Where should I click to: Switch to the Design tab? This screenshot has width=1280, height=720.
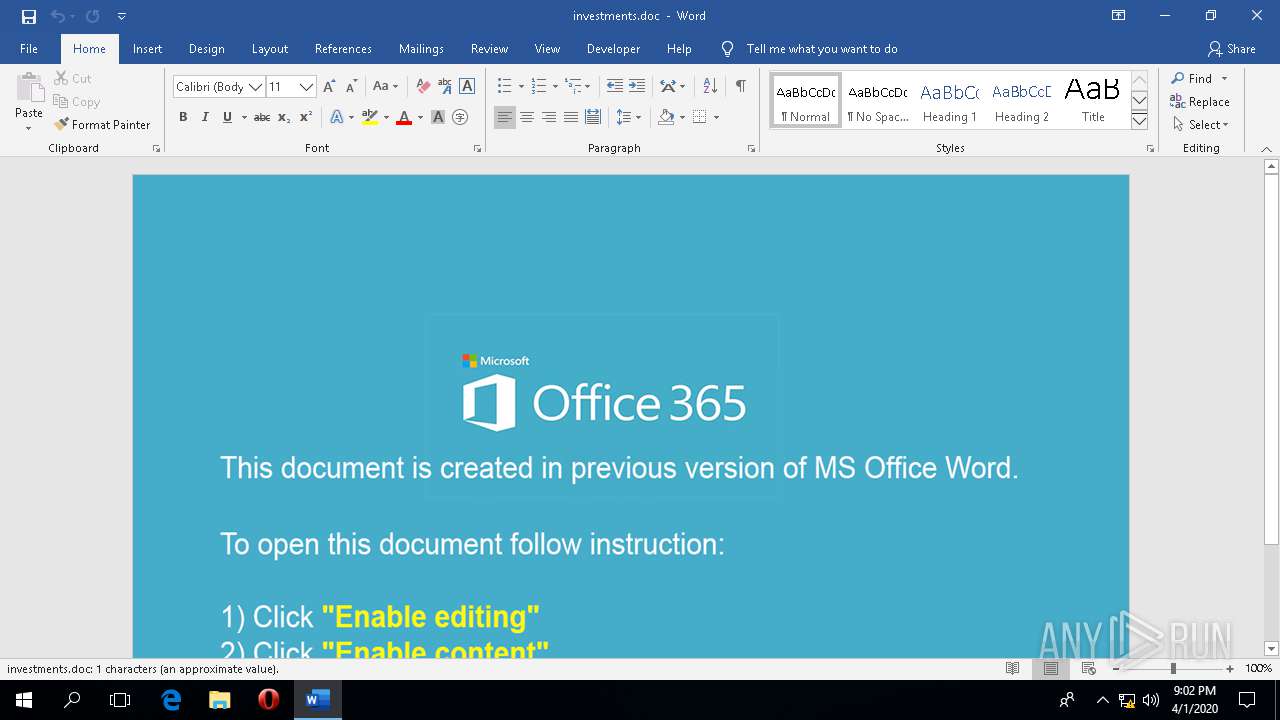206,49
